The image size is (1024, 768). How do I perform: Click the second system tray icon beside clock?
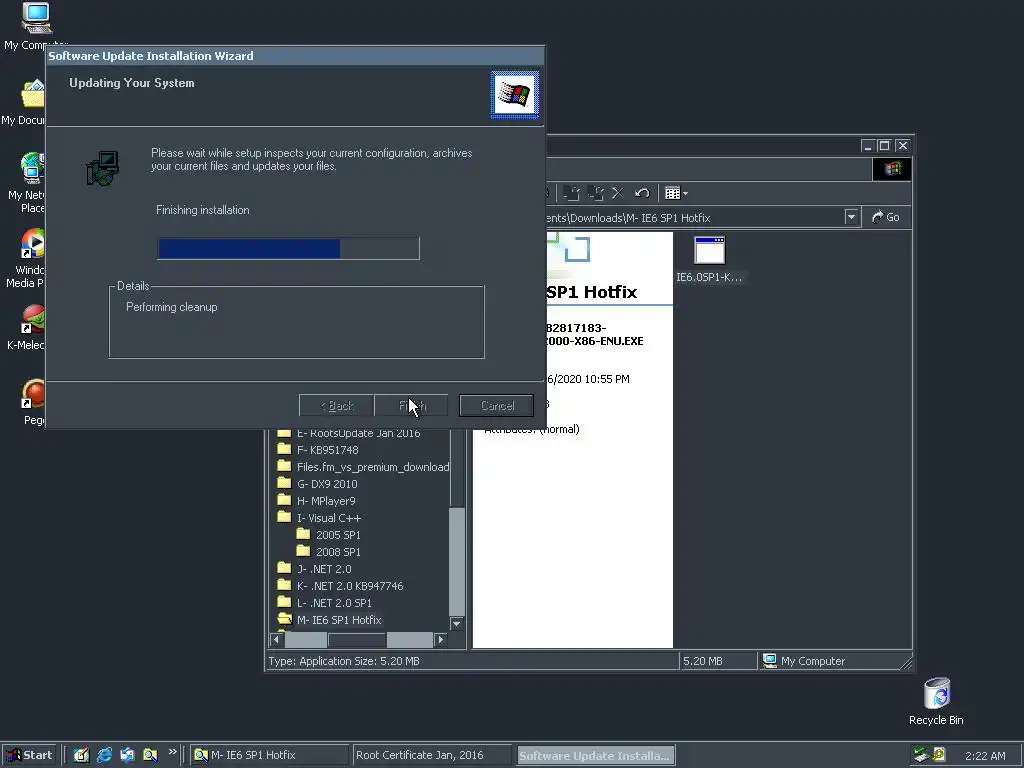coord(938,755)
